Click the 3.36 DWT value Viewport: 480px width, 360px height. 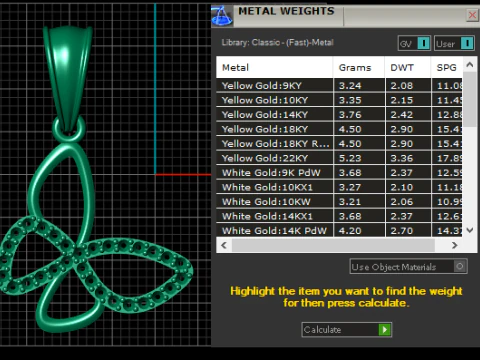pyautogui.click(x=402, y=158)
